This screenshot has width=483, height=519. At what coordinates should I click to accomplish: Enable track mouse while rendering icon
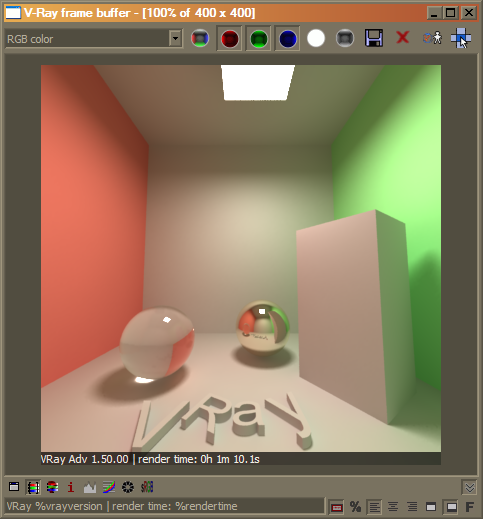461,38
